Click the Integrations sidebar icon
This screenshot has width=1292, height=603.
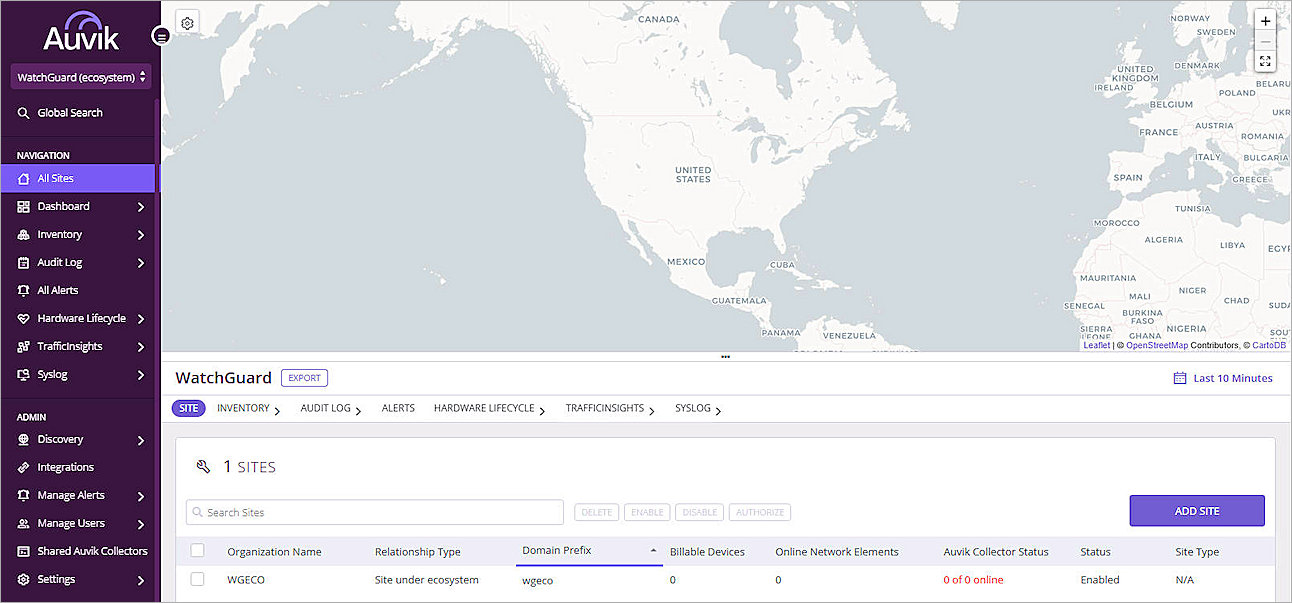point(22,467)
